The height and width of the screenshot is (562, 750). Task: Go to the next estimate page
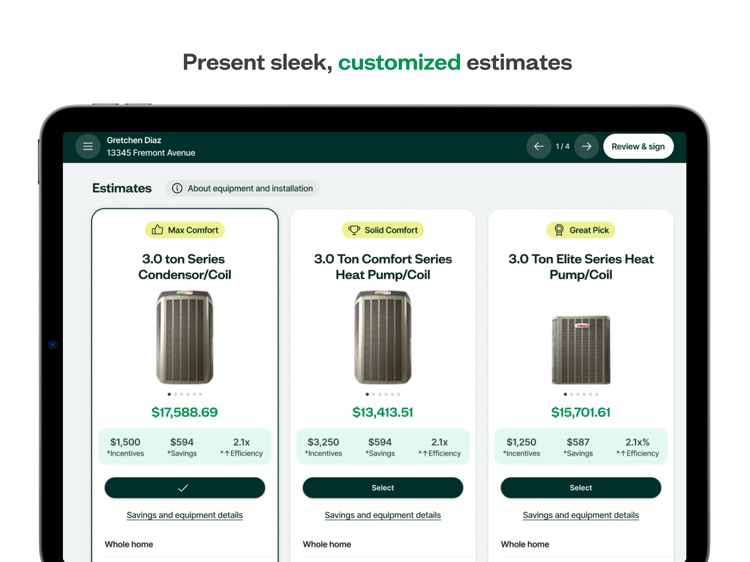tap(587, 146)
